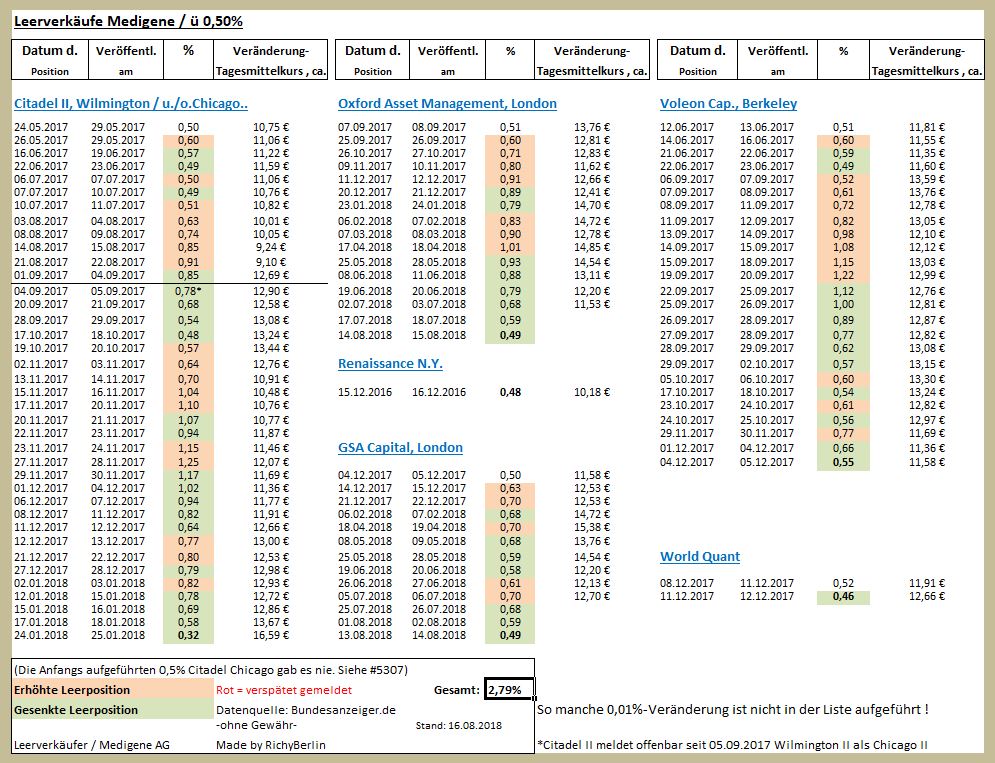The height and width of the screenshot is (763, 995).
Task: Select the bold Citadel value '0,32'
Action: (188, 635)
